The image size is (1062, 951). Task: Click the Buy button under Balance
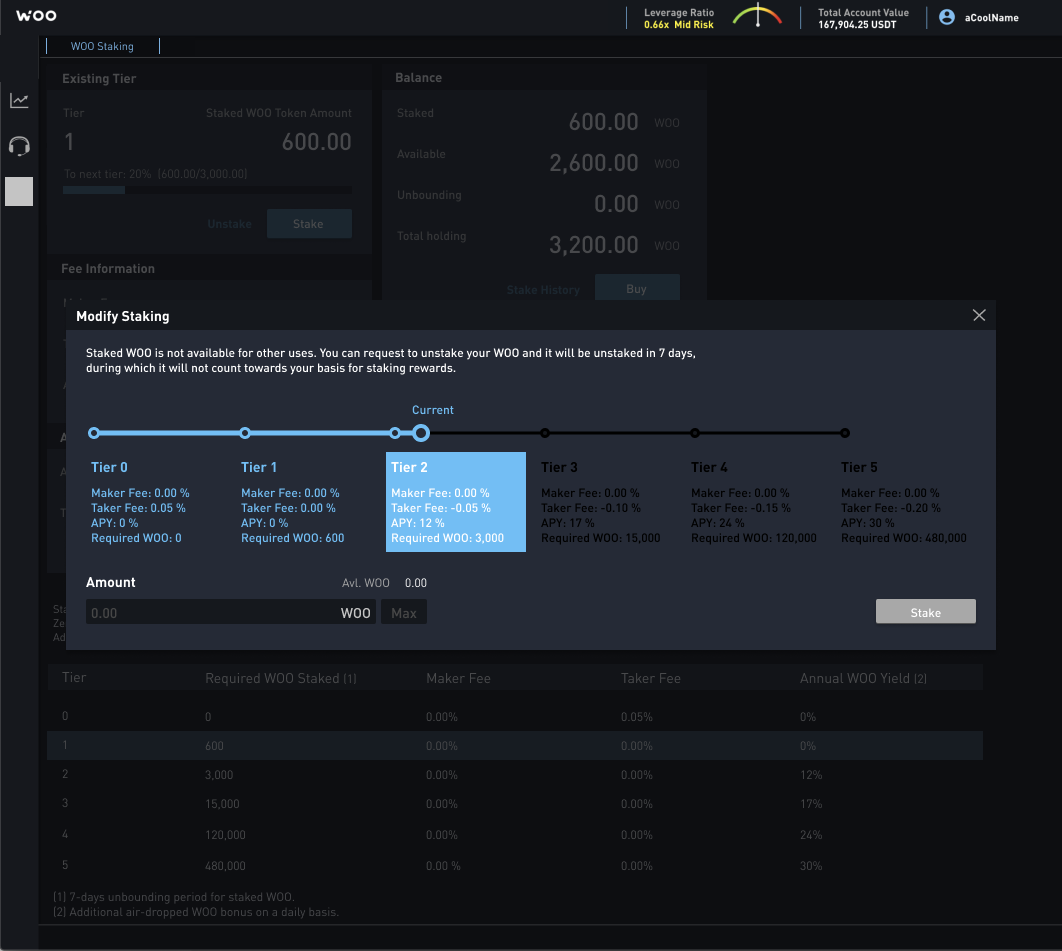tap(637, 289)
